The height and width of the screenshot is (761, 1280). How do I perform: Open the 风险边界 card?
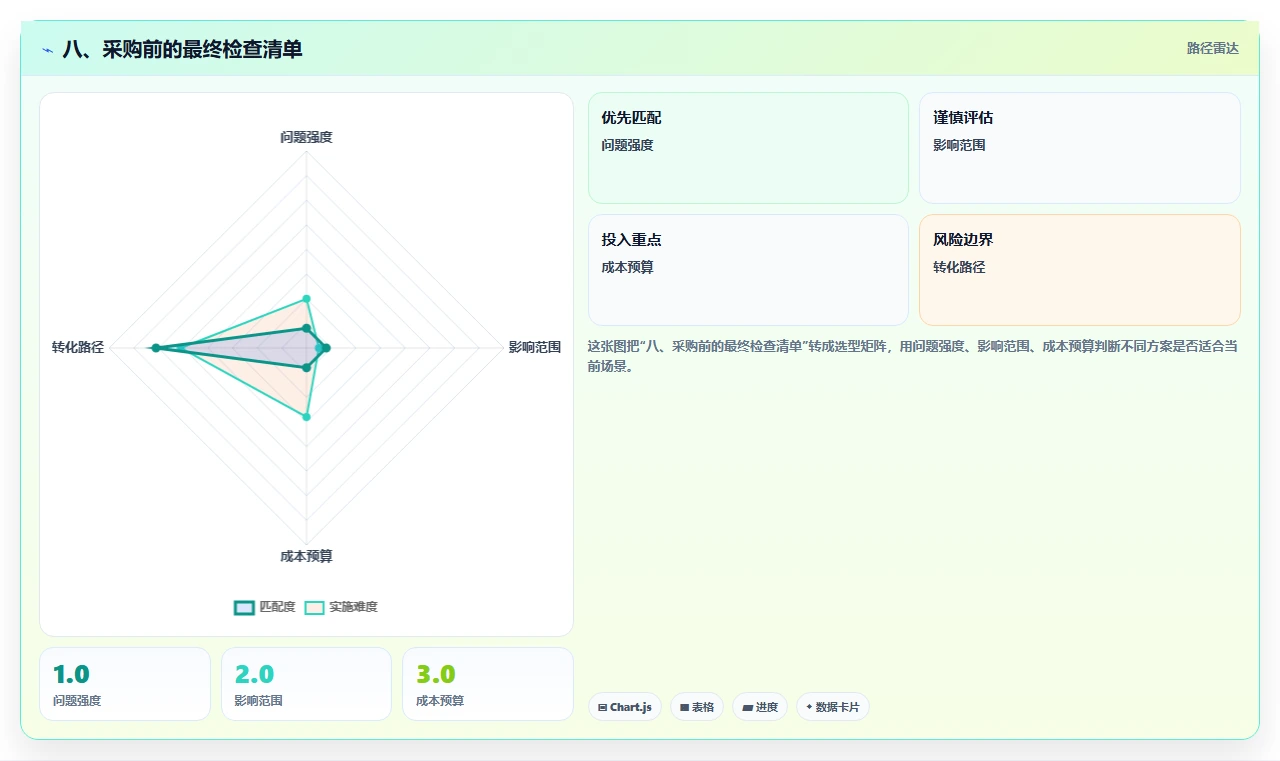click(1080, 270)
